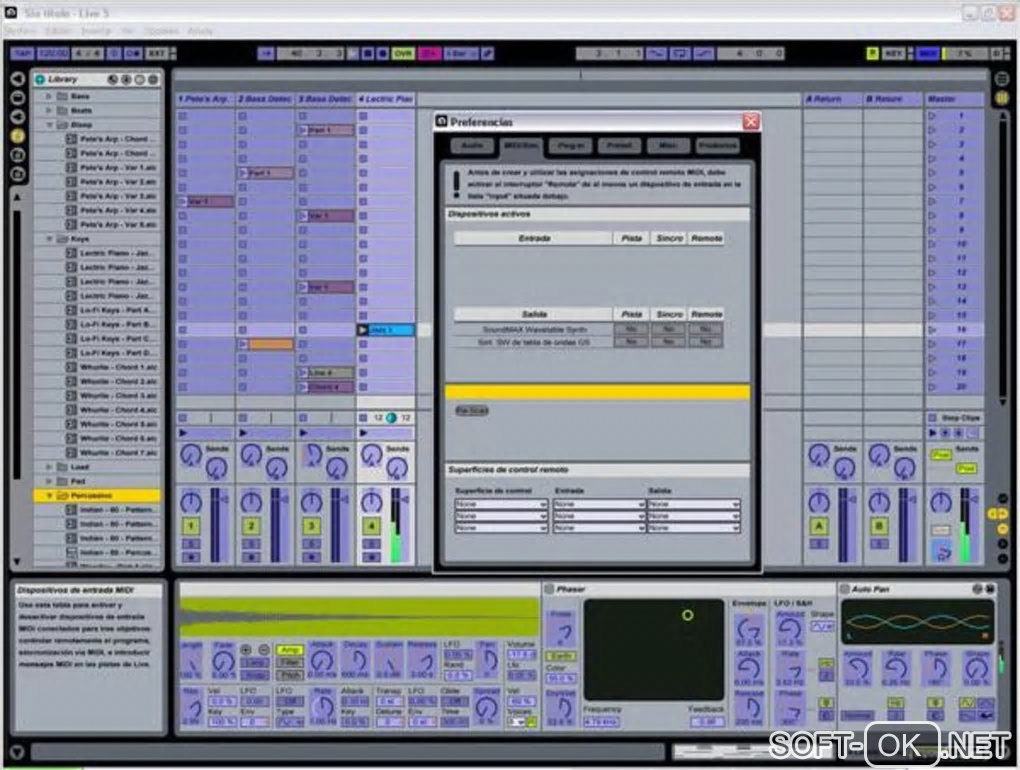Select the highlighted Percussion folder

click(96, 496)
